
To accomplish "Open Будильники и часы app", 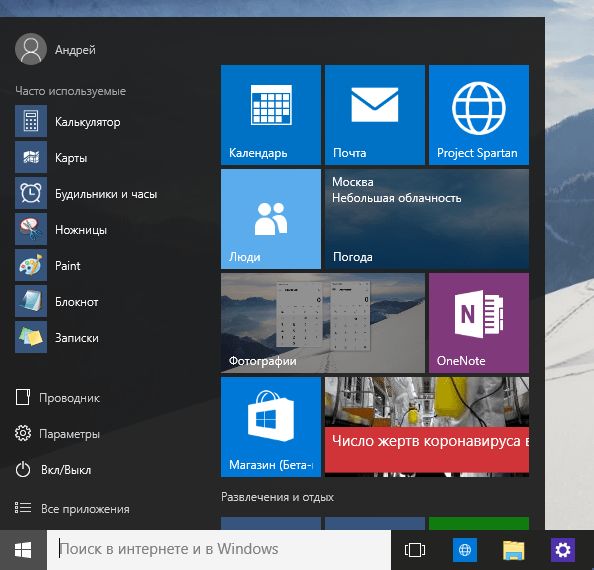I will pyautogui.click(x=86, y=193).
